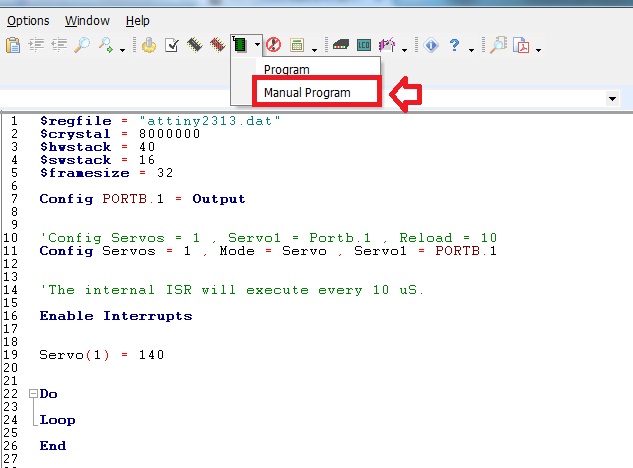Click the Enable Interrupts line
Screen dimensions: 633x468
point(116,316)
